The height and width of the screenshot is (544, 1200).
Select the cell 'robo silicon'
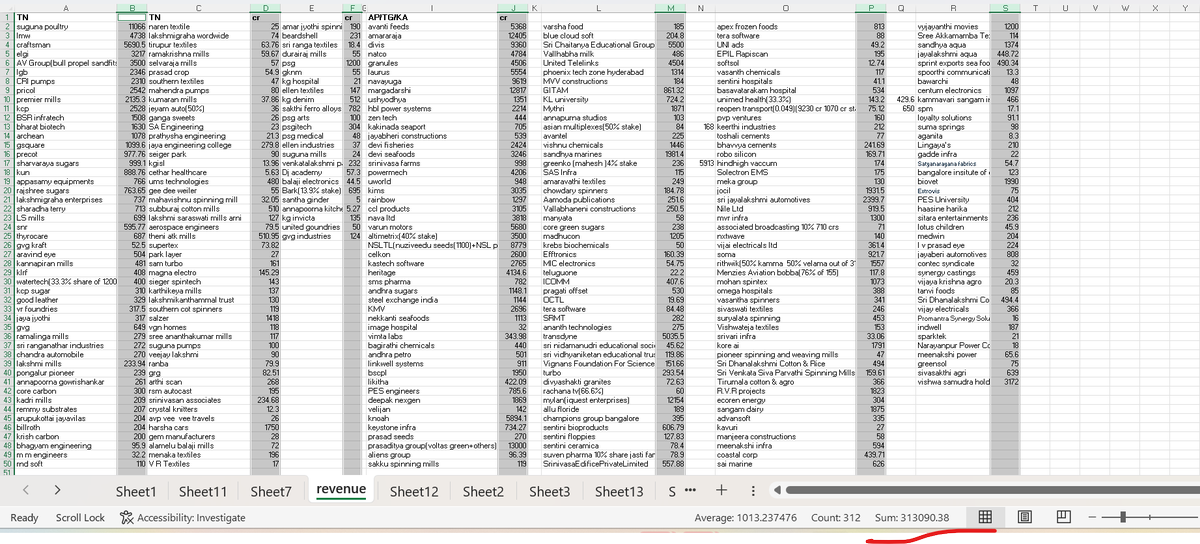(787, 155)
